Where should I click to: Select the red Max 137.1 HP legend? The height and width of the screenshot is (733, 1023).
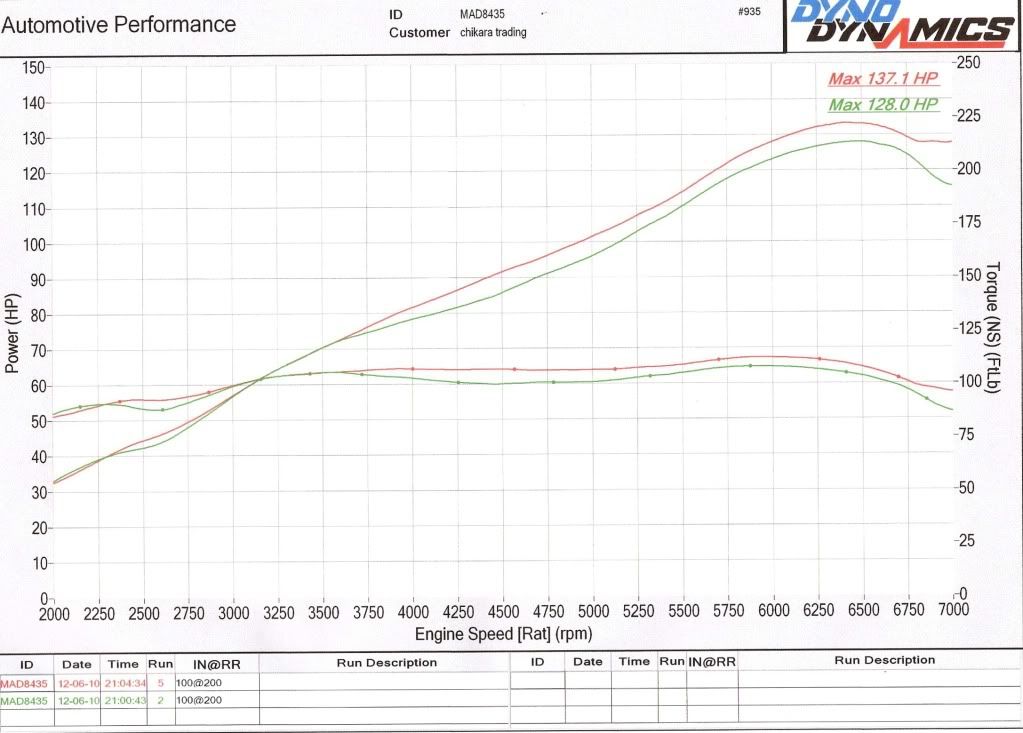point(883,79)
